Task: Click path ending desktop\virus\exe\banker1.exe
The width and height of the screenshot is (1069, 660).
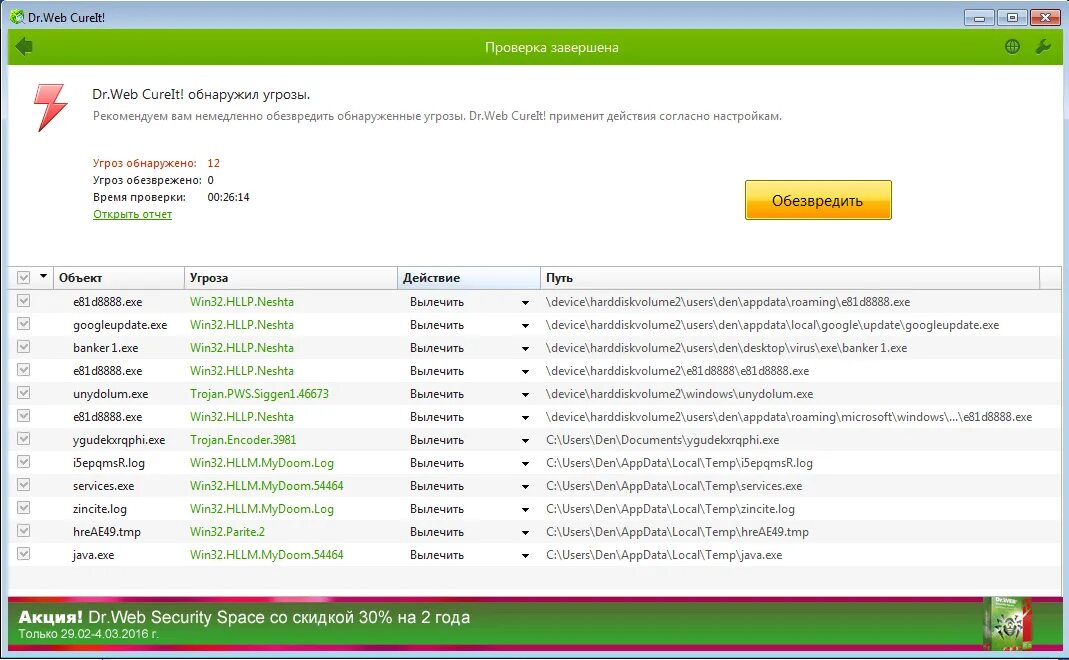Action: (726, 348)
